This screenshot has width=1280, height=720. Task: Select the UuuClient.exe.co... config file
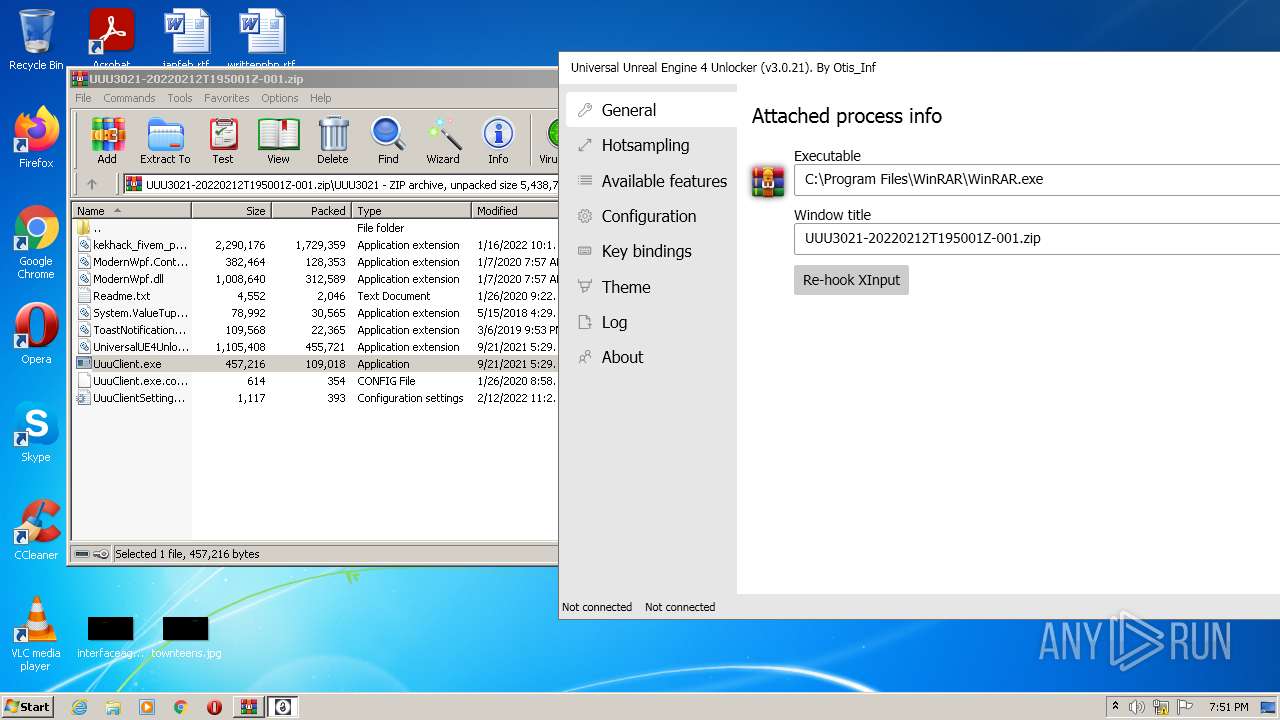click(315, 381)
